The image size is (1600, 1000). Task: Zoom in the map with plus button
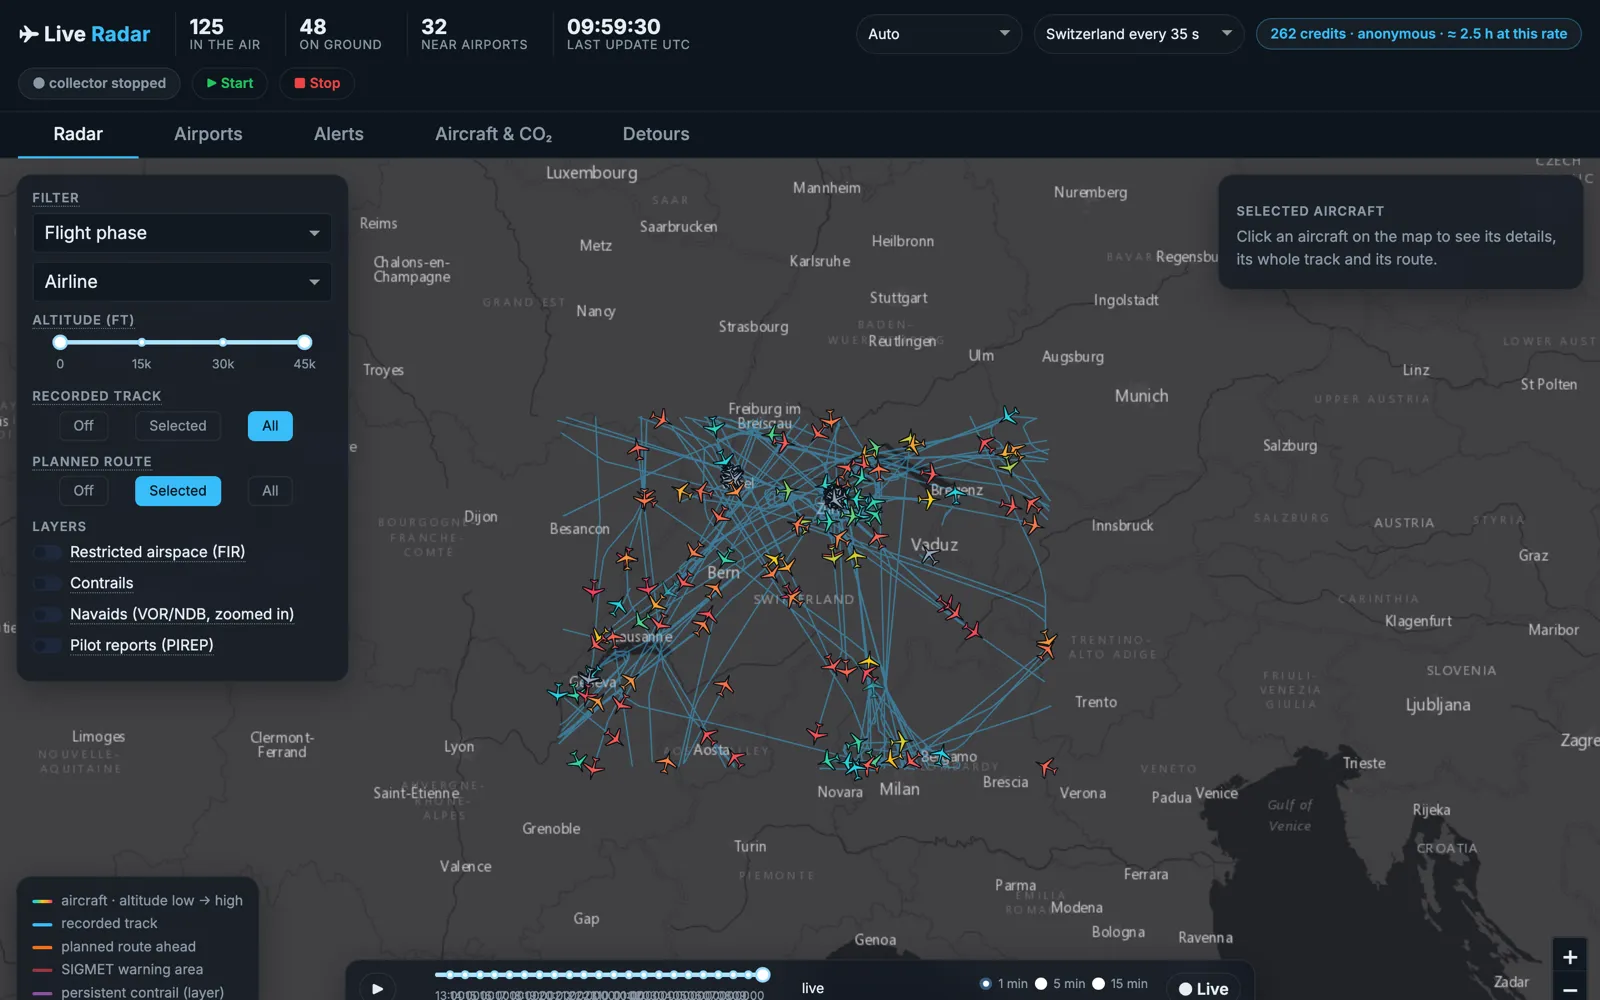click(1570, 957)
